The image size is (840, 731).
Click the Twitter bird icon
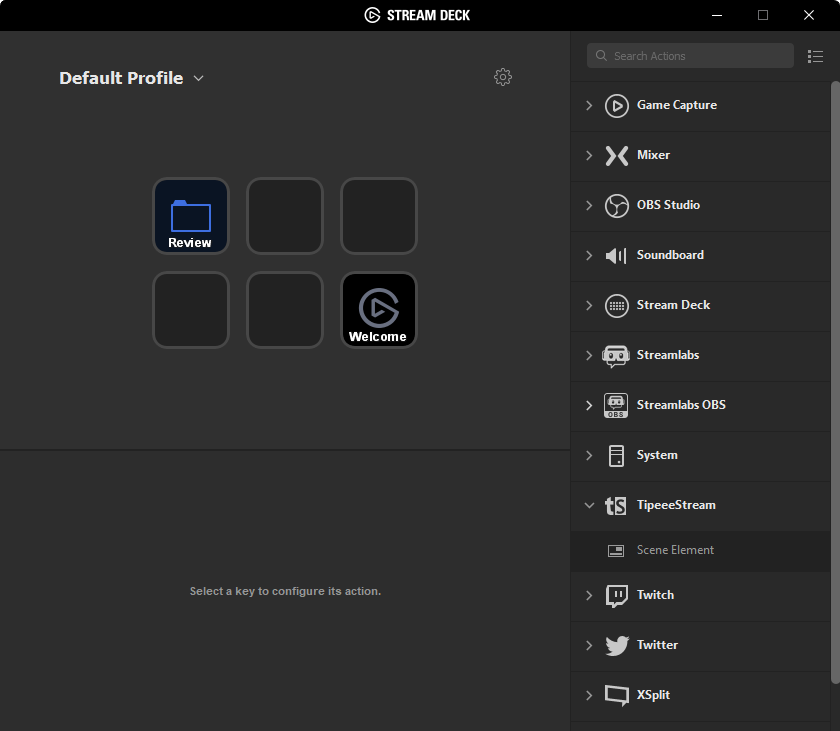pos(617,645)
